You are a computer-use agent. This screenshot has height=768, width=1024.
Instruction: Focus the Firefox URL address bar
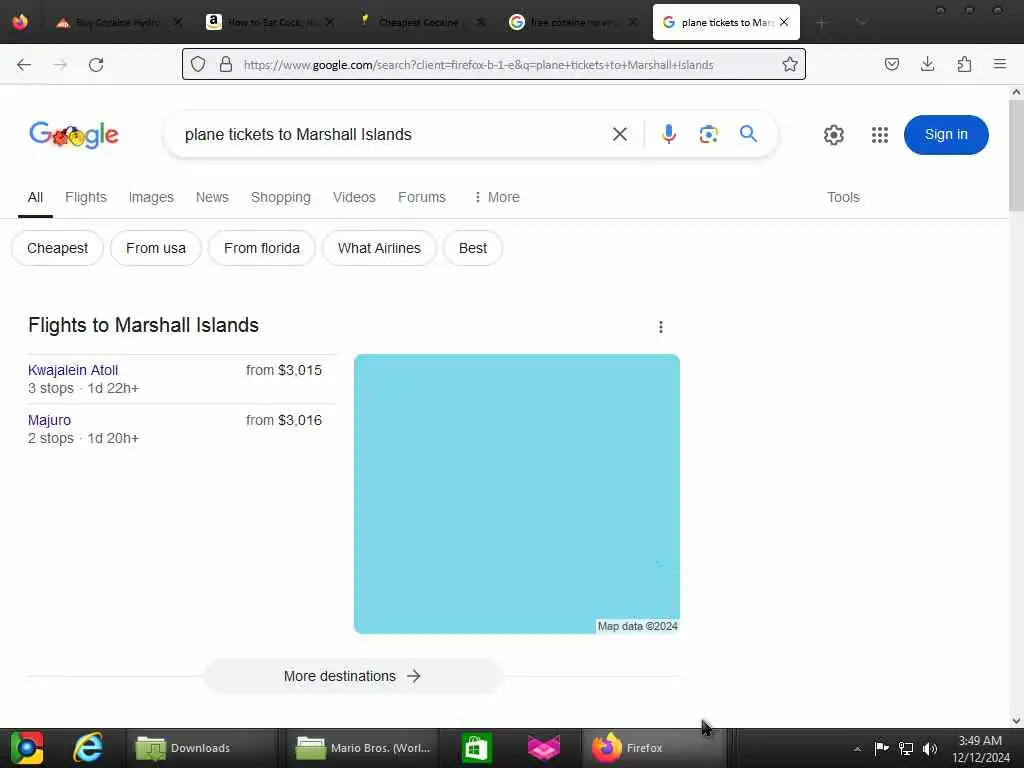494,65
